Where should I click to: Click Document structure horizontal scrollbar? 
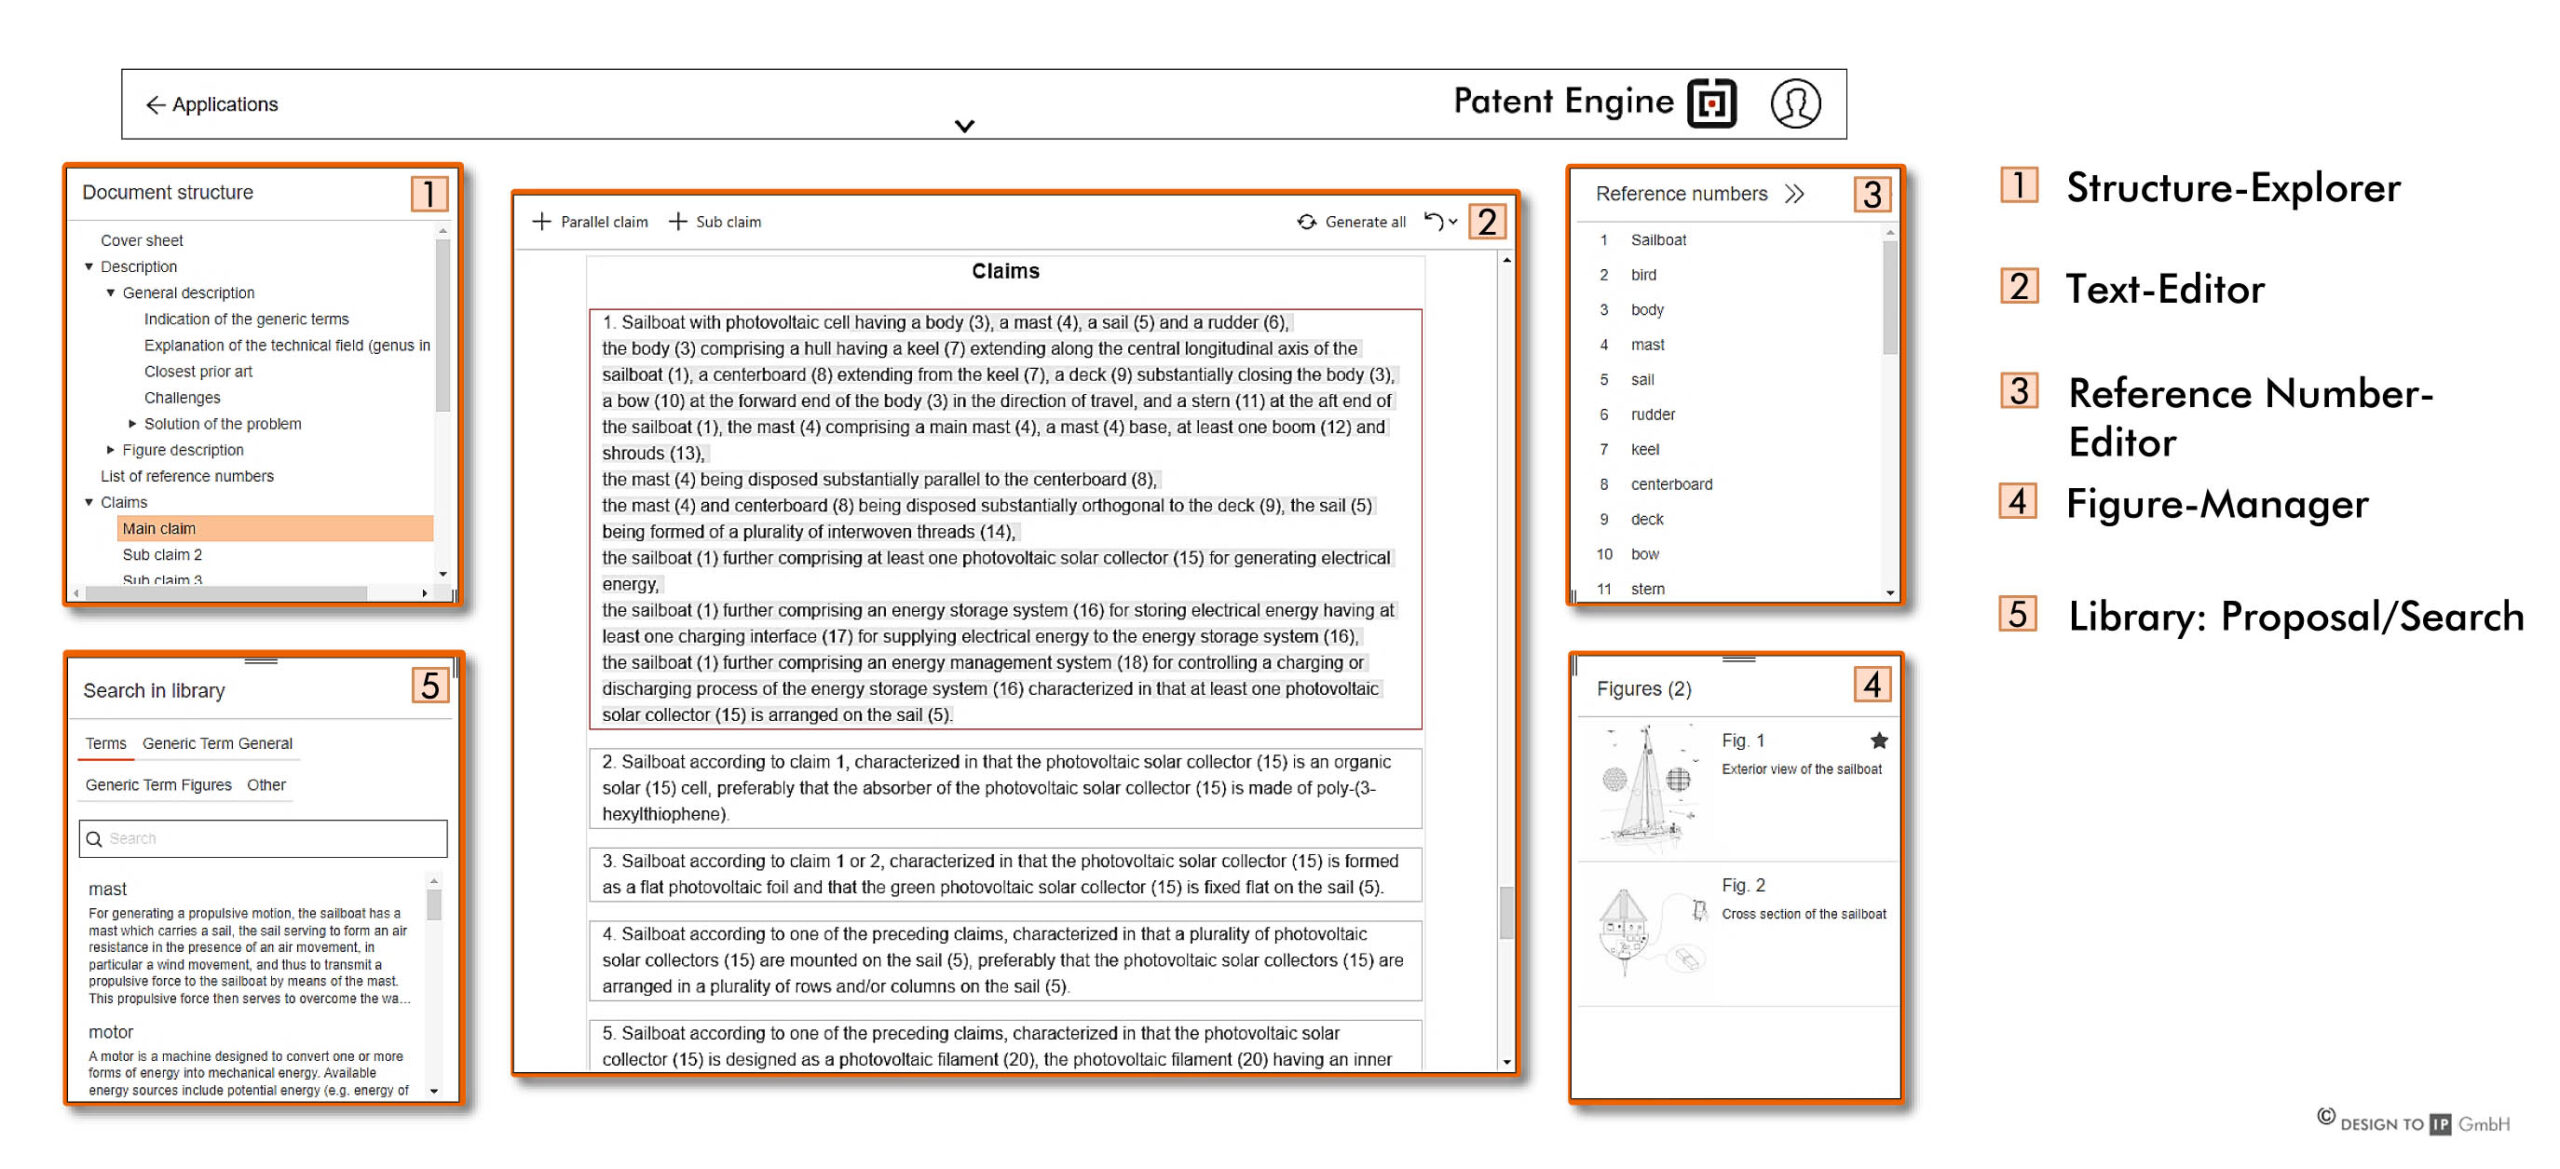(x=227, y=594)
